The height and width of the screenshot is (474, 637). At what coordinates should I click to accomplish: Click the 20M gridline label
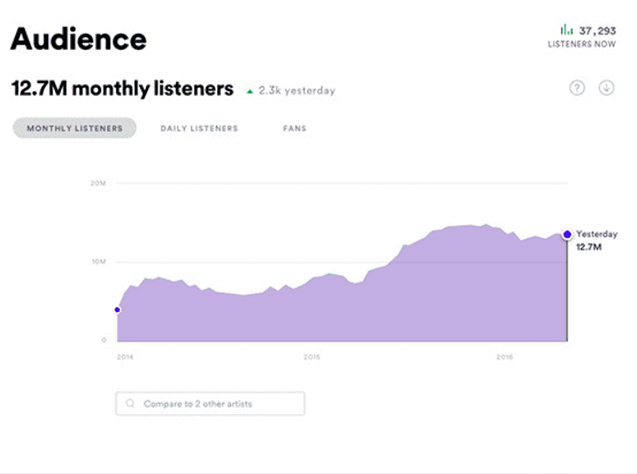(98, 183)
